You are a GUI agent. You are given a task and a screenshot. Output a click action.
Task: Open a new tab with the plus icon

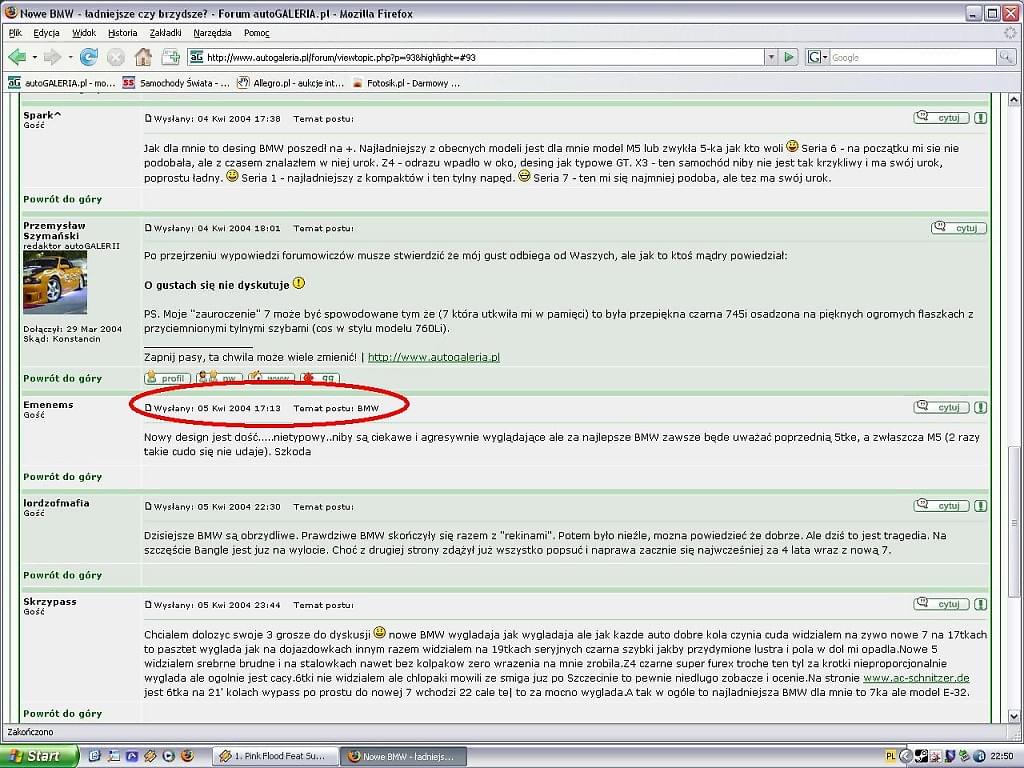click(170, 57)
